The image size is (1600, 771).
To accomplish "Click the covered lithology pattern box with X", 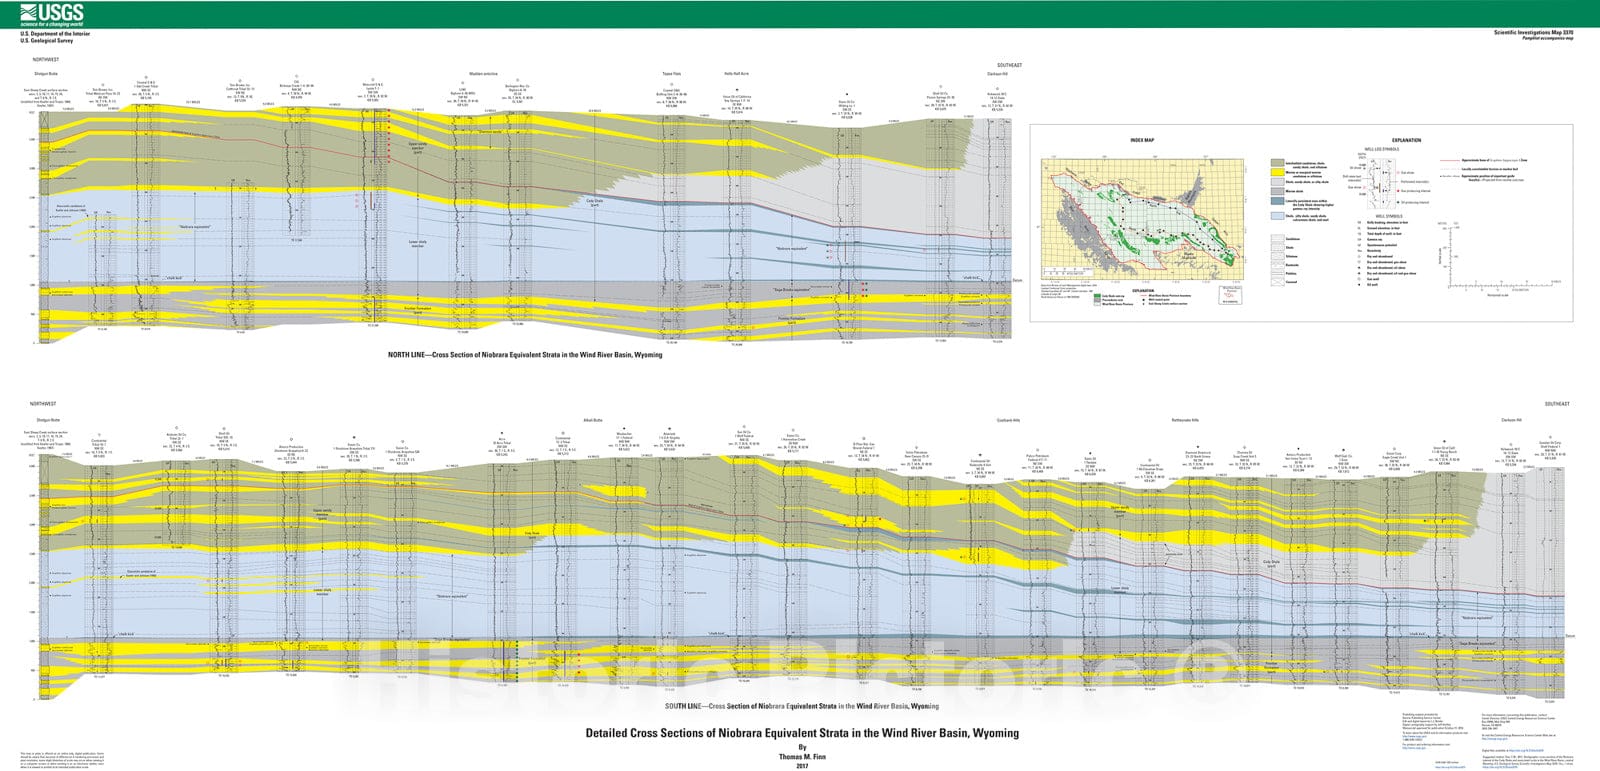I will pyautogui.click(x=1278, y=282).
